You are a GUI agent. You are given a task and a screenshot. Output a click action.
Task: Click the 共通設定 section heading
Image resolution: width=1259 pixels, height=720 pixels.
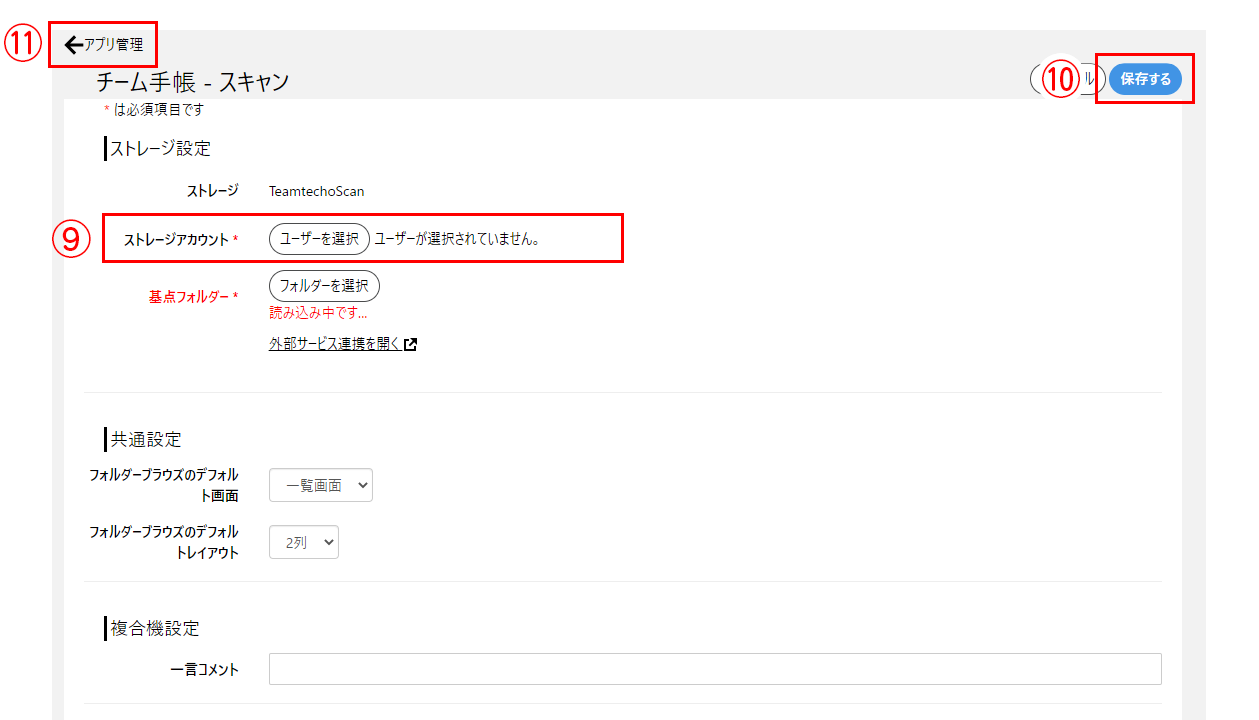click(146, 439)
